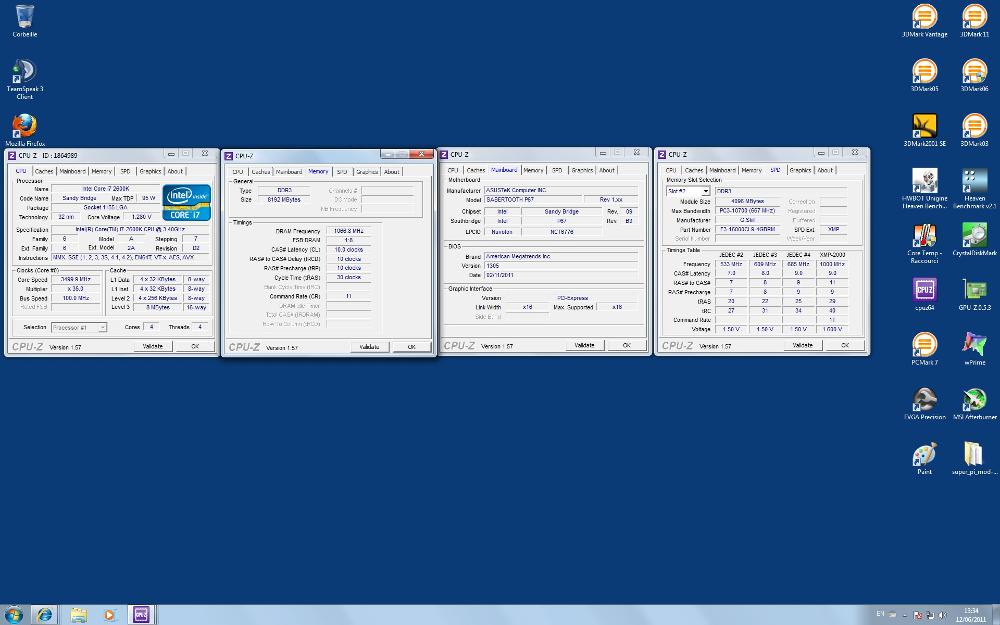The width and height of the screenshot is (1000, 625).
Task: Click the Windows Start orb
Action: click(x=13, y=615)
